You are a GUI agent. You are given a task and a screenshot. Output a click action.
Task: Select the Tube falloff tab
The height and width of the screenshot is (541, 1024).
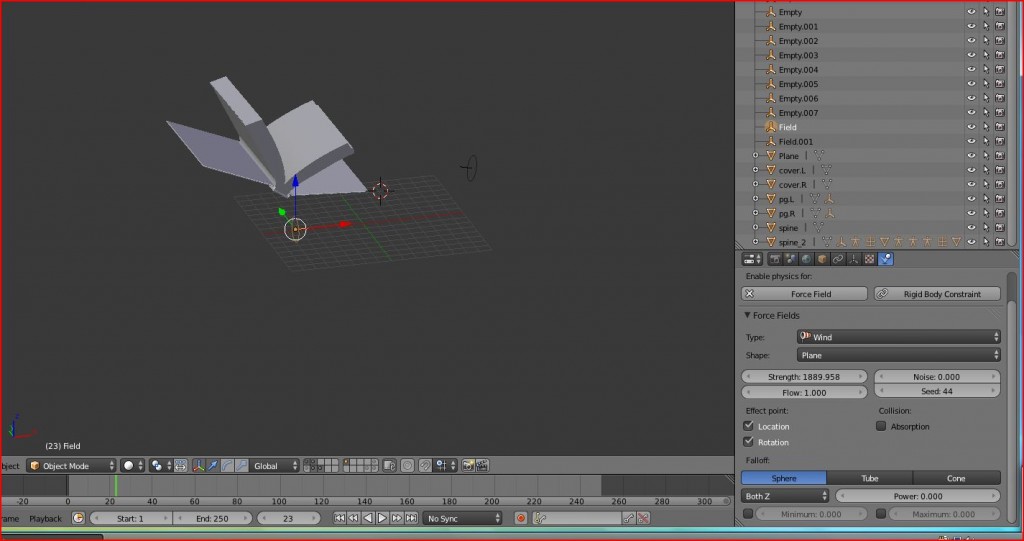tap(870, 478)
